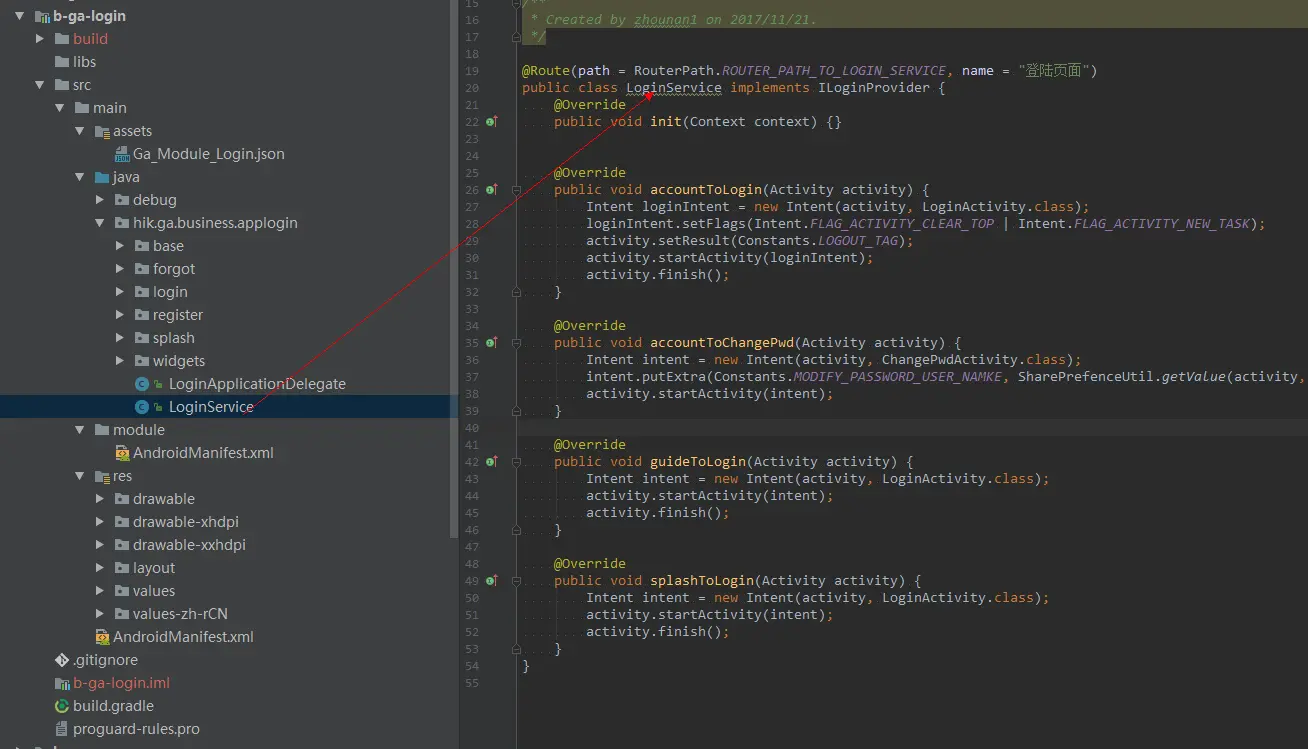Fold the accountToChangePwd method closing marker
The image size is (1308, 749).
click(x=516, y=411)
